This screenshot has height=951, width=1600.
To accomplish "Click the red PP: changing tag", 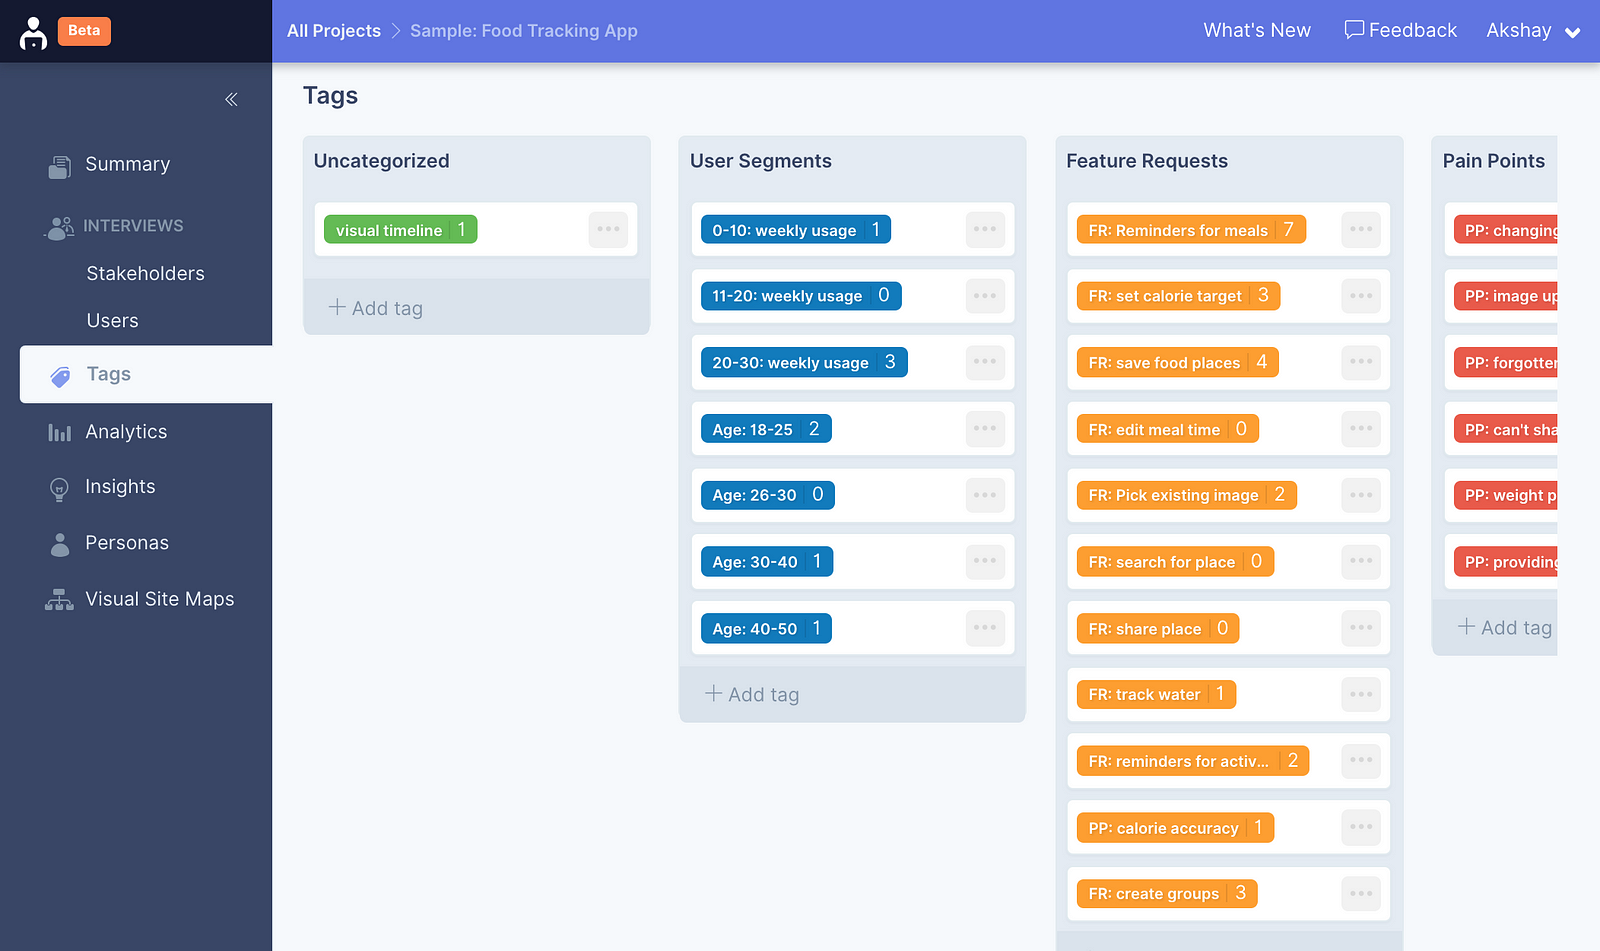I will (1505, 229).
